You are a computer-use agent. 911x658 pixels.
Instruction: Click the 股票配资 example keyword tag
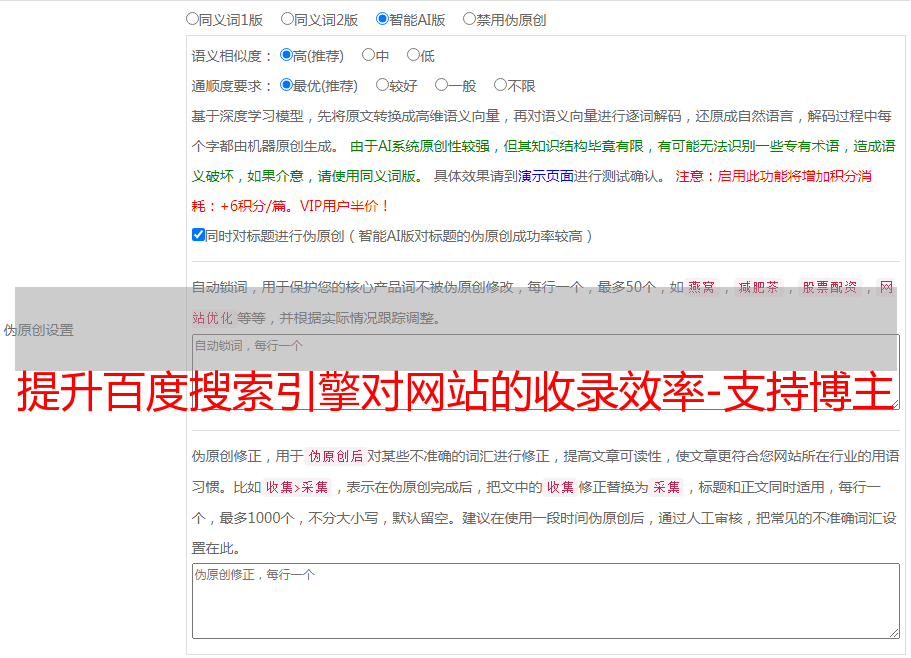[x=830, y=287]
